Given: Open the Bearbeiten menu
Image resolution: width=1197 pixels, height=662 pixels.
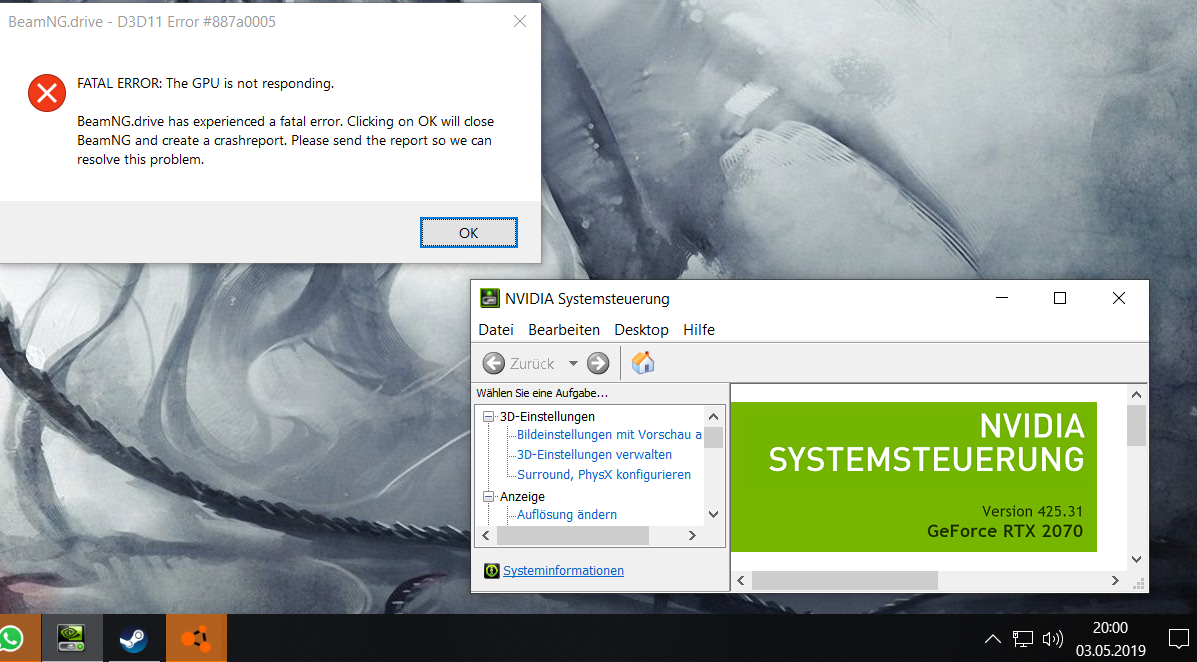Looking at the screenshot, I should (564, 330).
